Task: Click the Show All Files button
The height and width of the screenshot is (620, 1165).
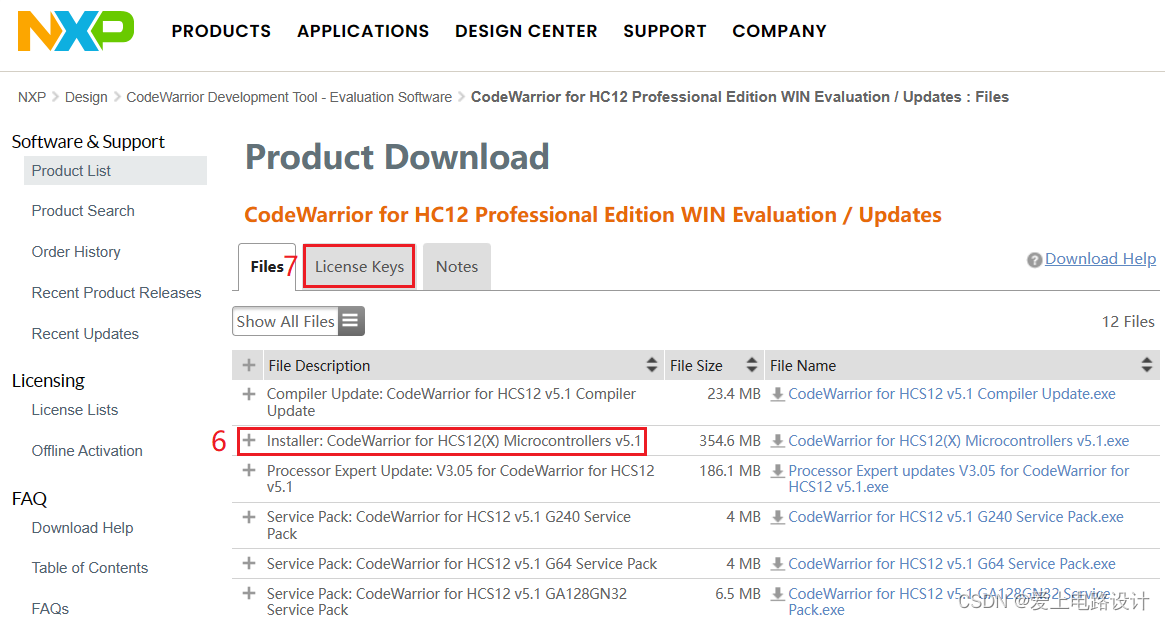Action: [298, 321]
